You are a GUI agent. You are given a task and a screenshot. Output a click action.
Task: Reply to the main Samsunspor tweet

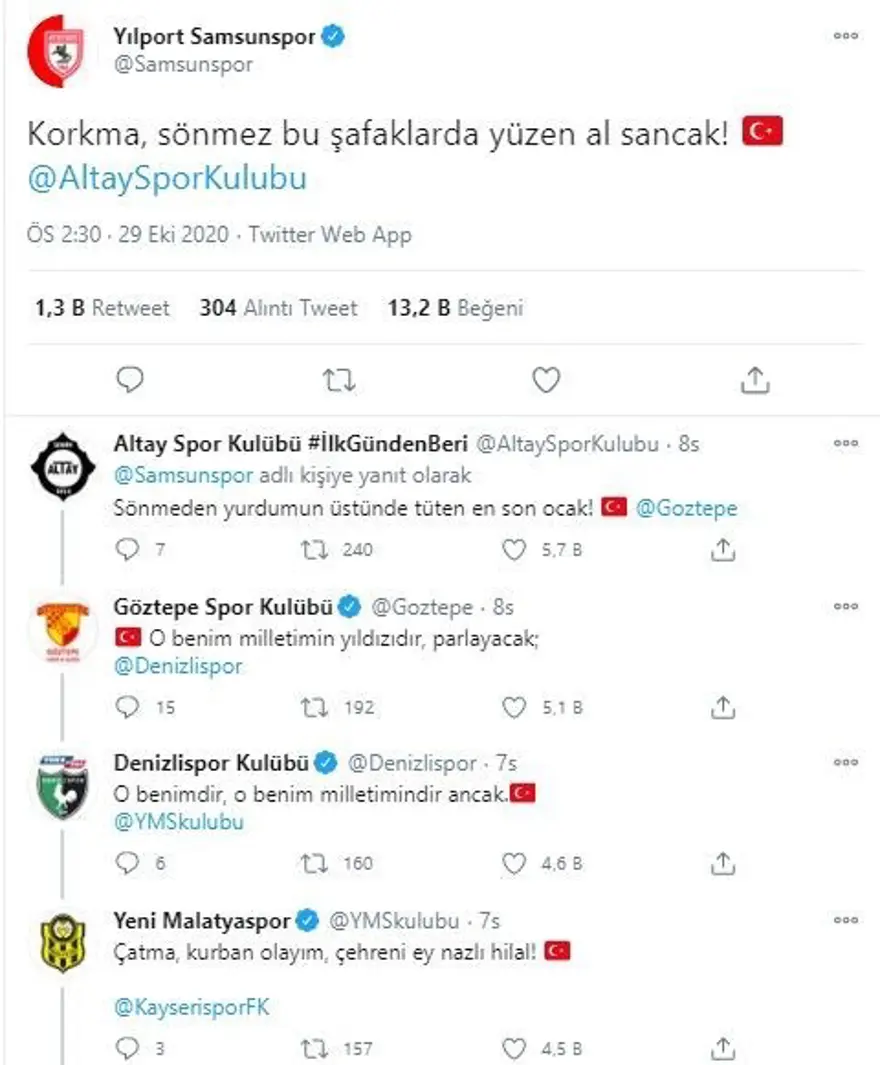[130, 380]
